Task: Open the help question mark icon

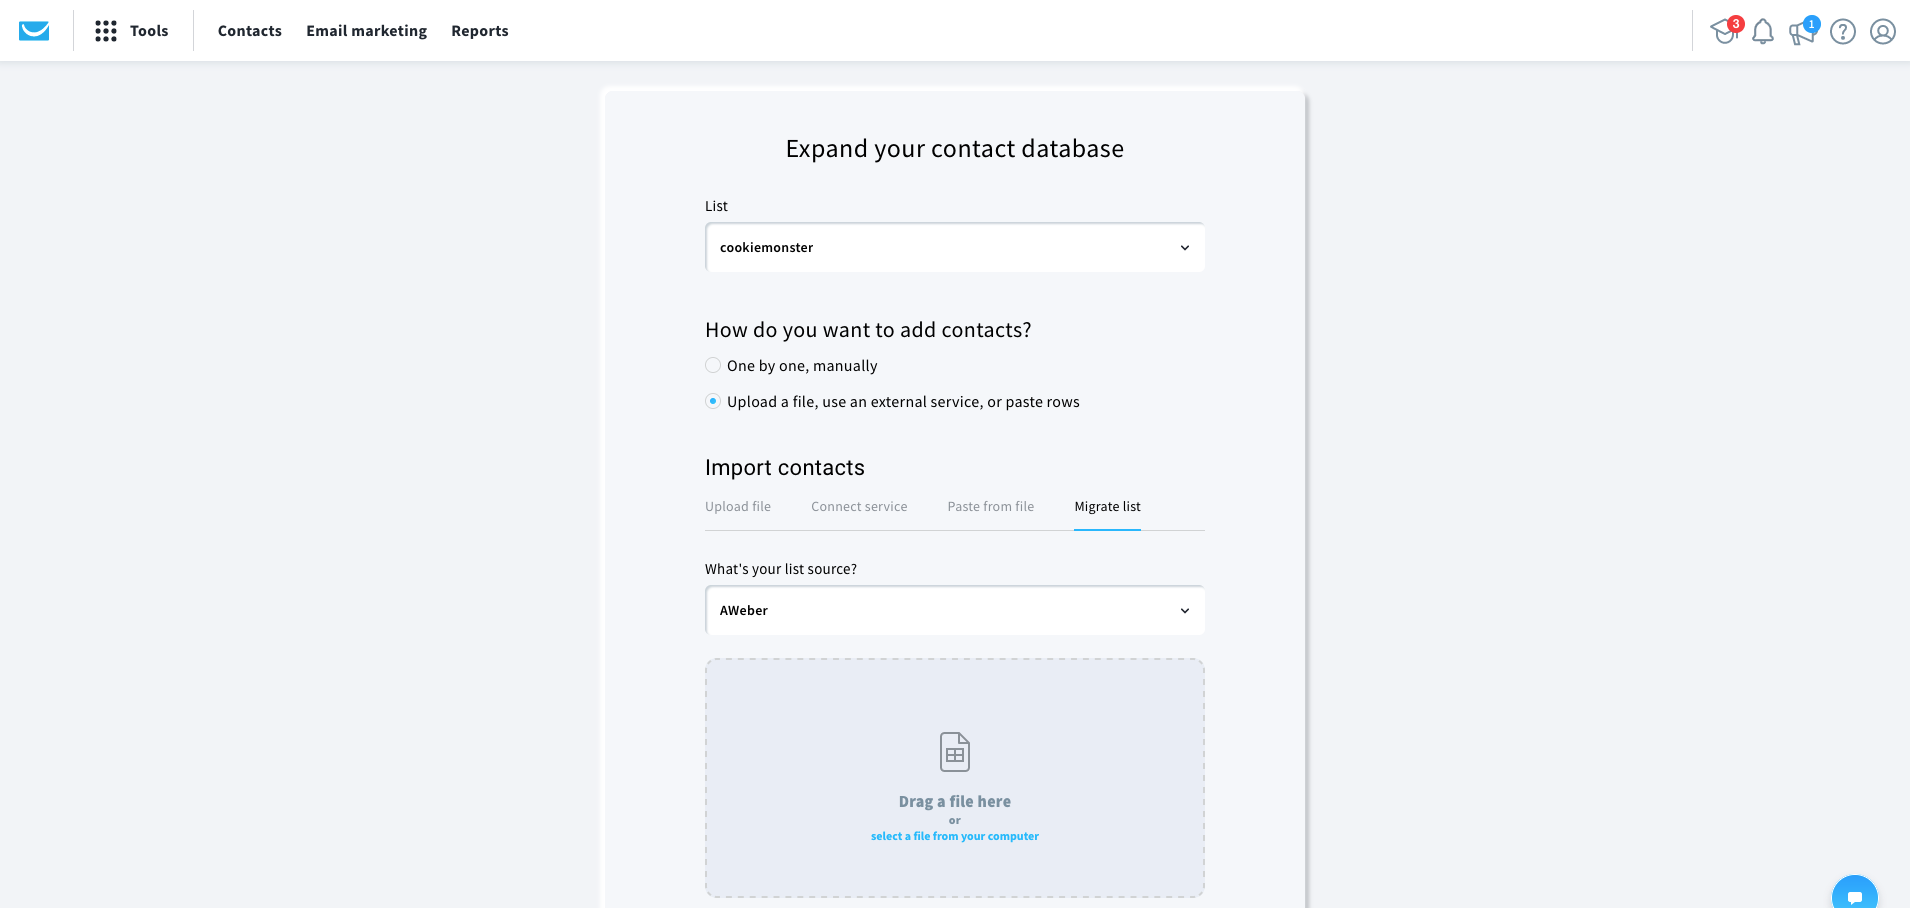Action: (1843, 32)
